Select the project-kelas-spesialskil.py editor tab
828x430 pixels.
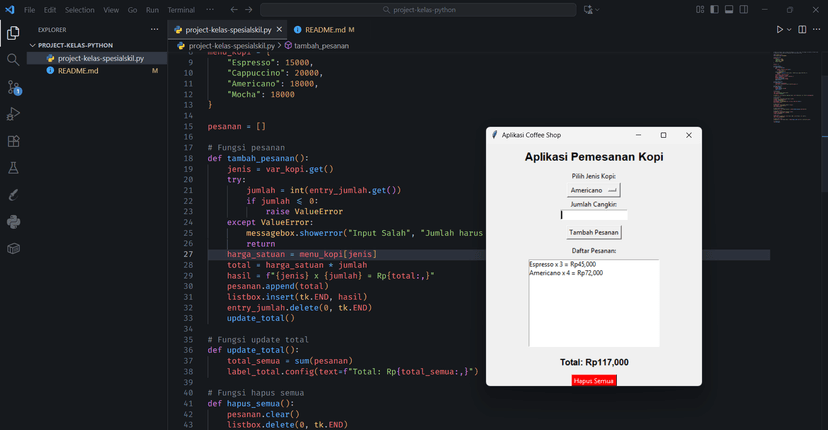(228, 30)
